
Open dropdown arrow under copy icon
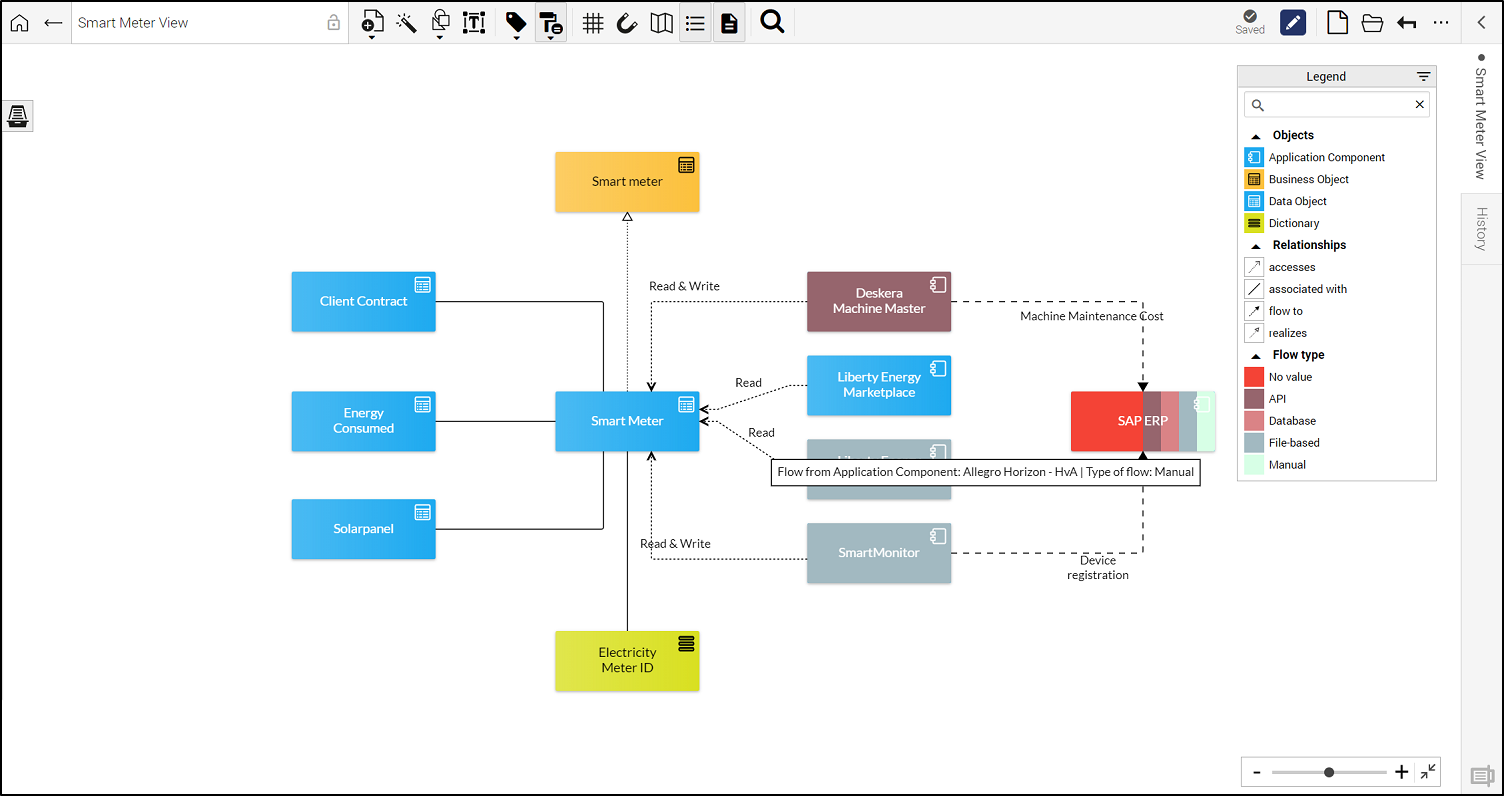[439, 38]
